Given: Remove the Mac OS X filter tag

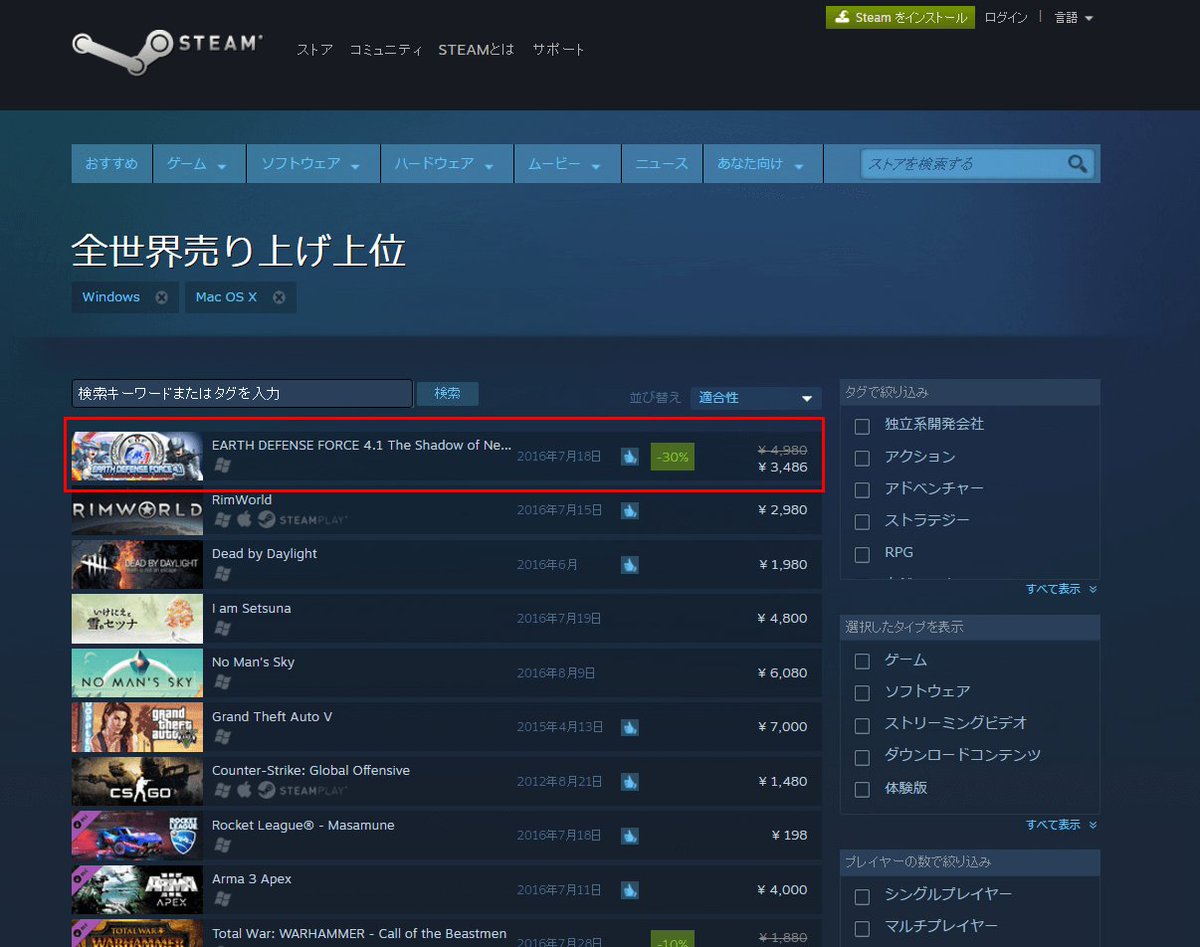Looking at the screenshot, I should coord(279,297).
